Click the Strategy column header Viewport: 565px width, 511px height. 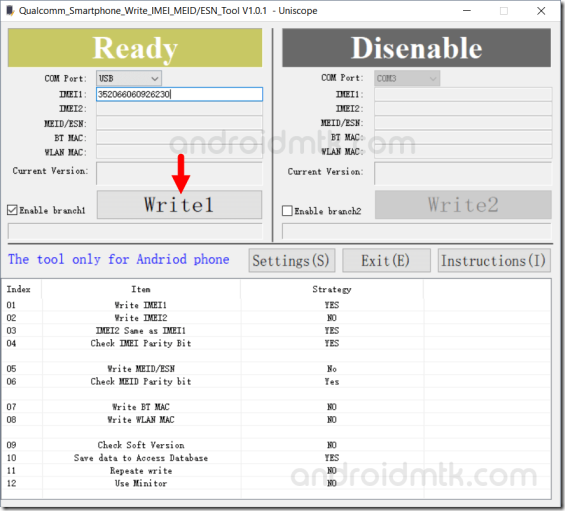coord(332,289)
